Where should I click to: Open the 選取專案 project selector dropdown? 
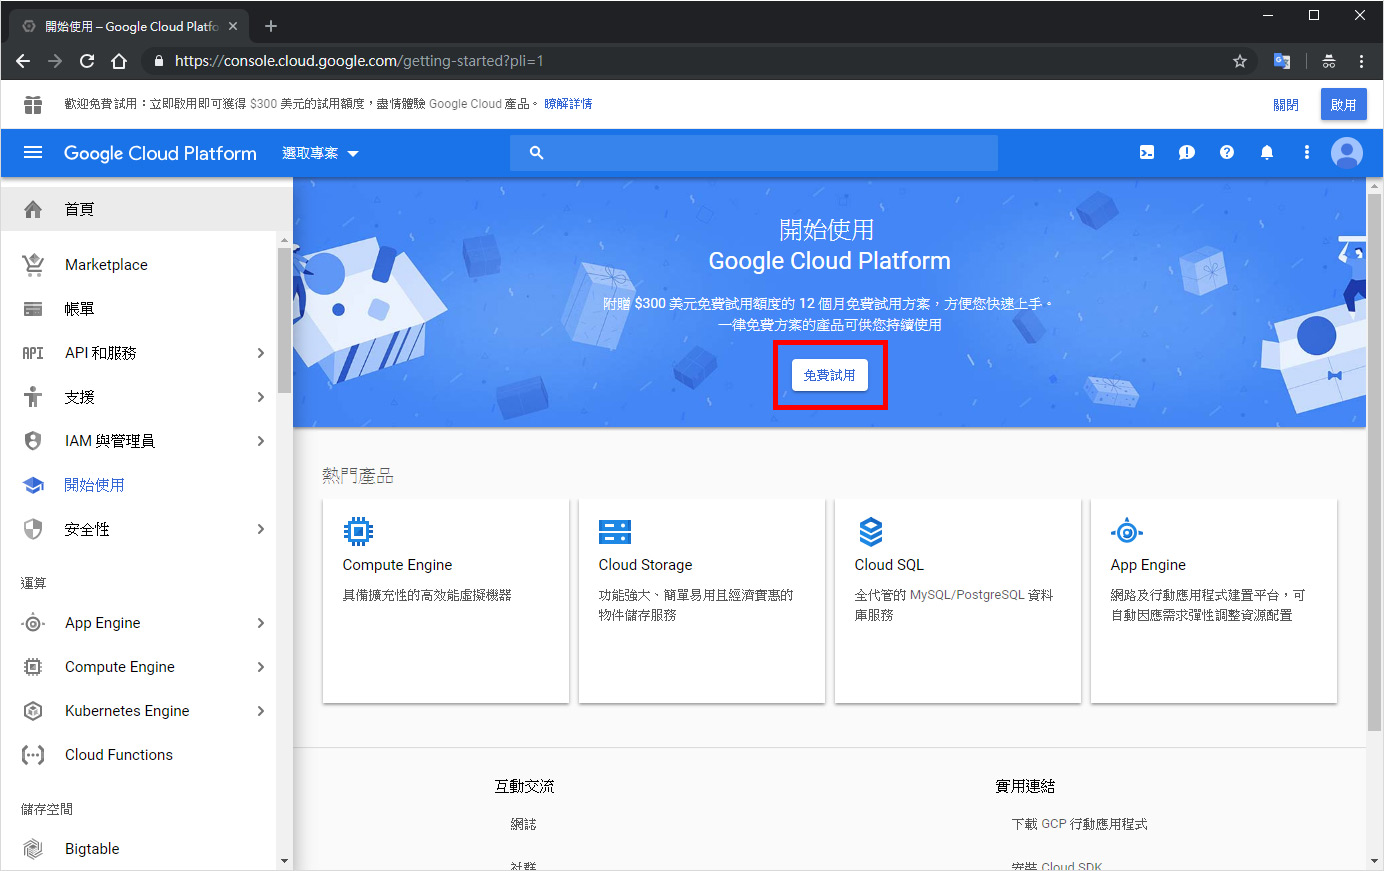[320, 153]
